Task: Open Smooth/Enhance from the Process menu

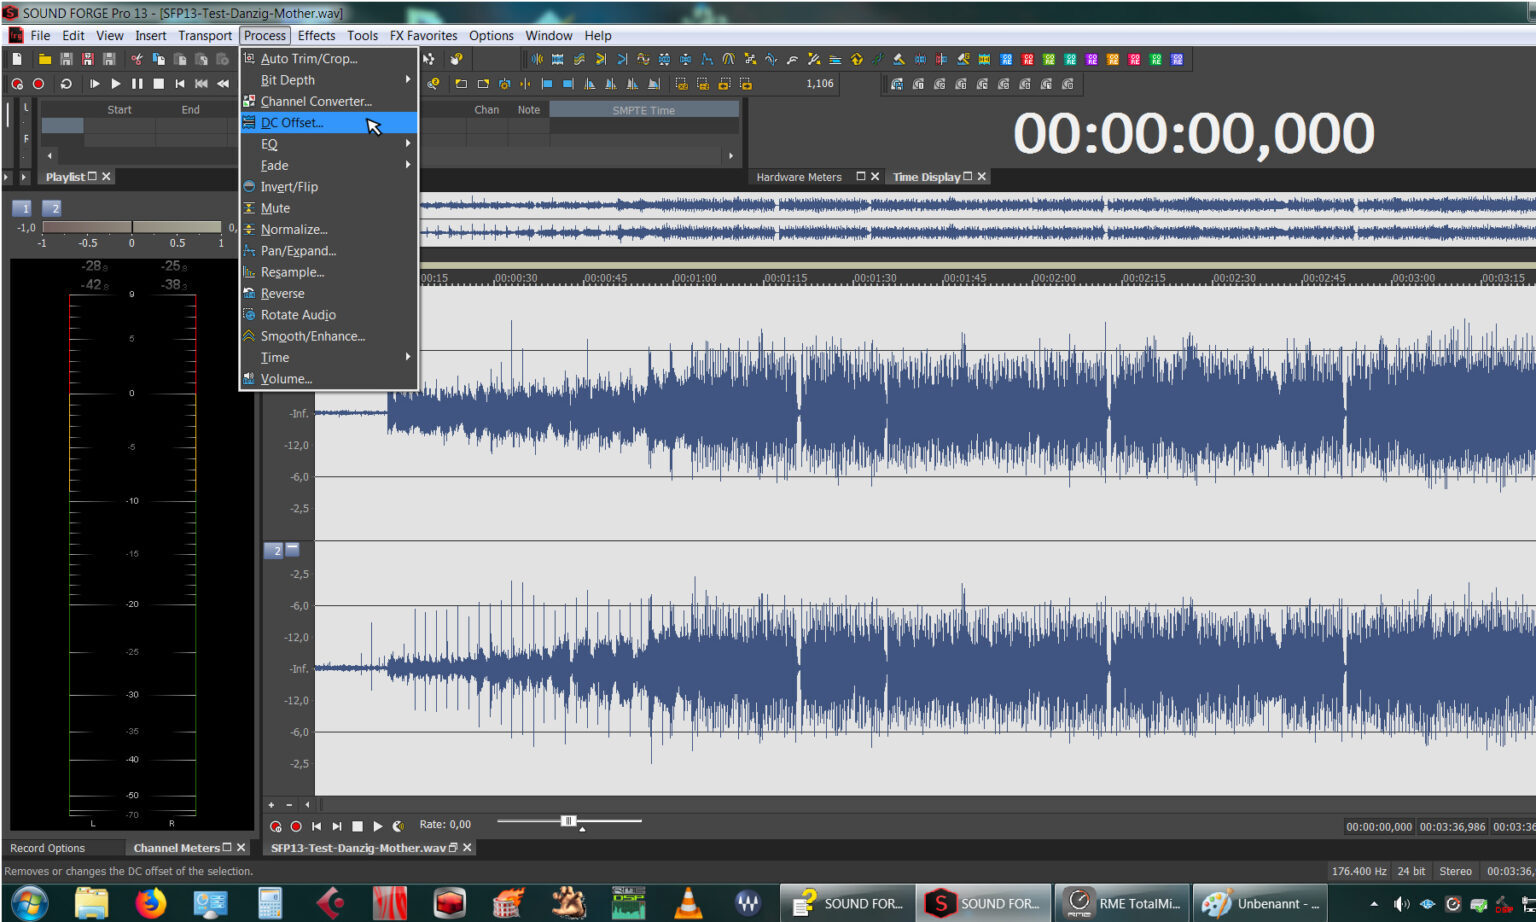Action: (x=328, y=336)
